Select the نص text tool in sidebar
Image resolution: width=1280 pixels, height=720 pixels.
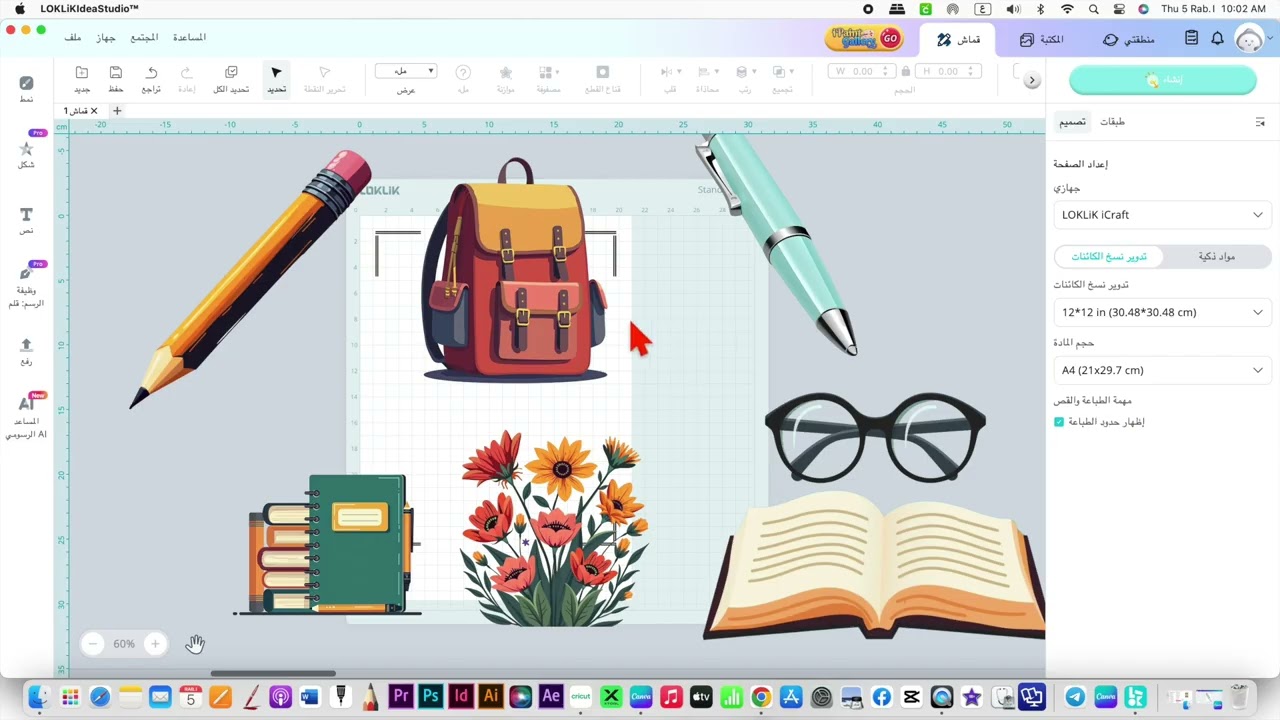pyautogui.click(x=26, y=220)
